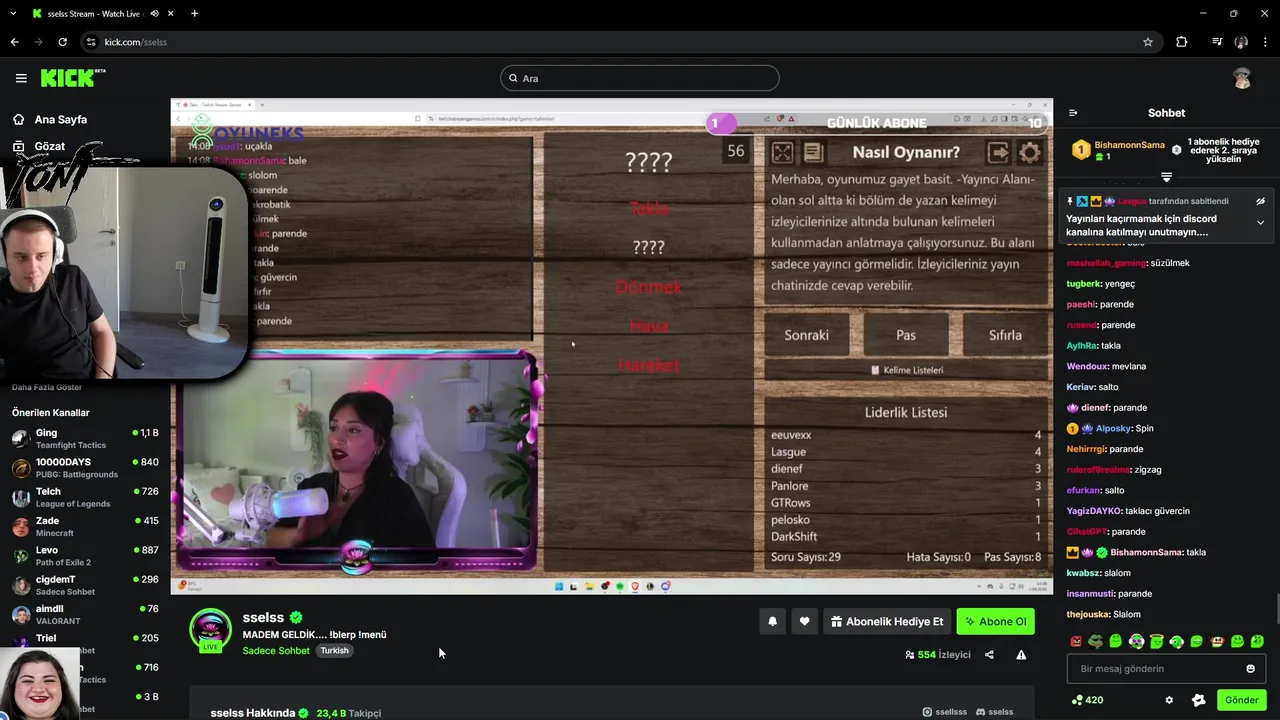Viewport: 1280px width, 720px height.
Task: Open the Kick hamburger menu
Action: click(x=21, y=78)
